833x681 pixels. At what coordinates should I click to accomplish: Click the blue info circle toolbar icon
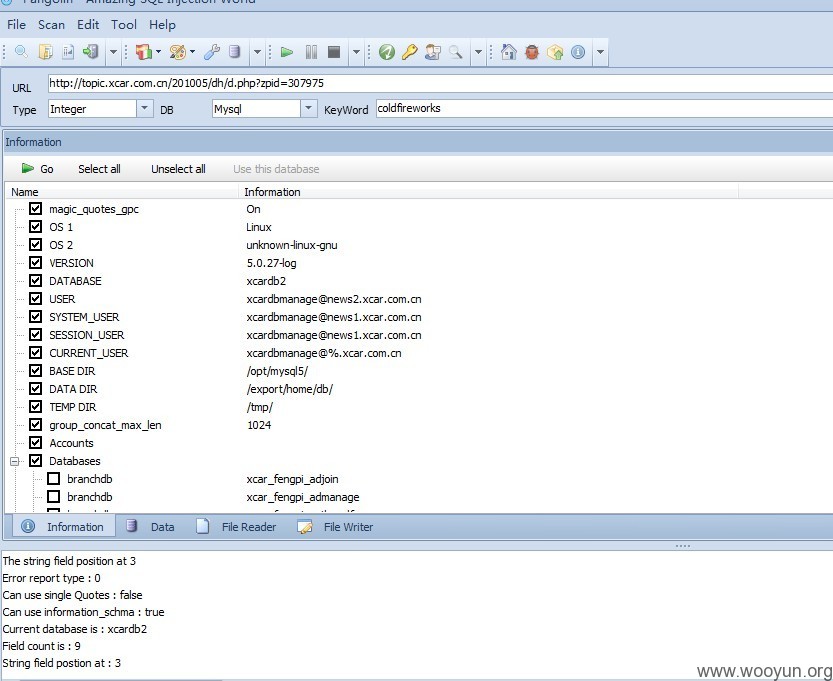coord(578,52)
